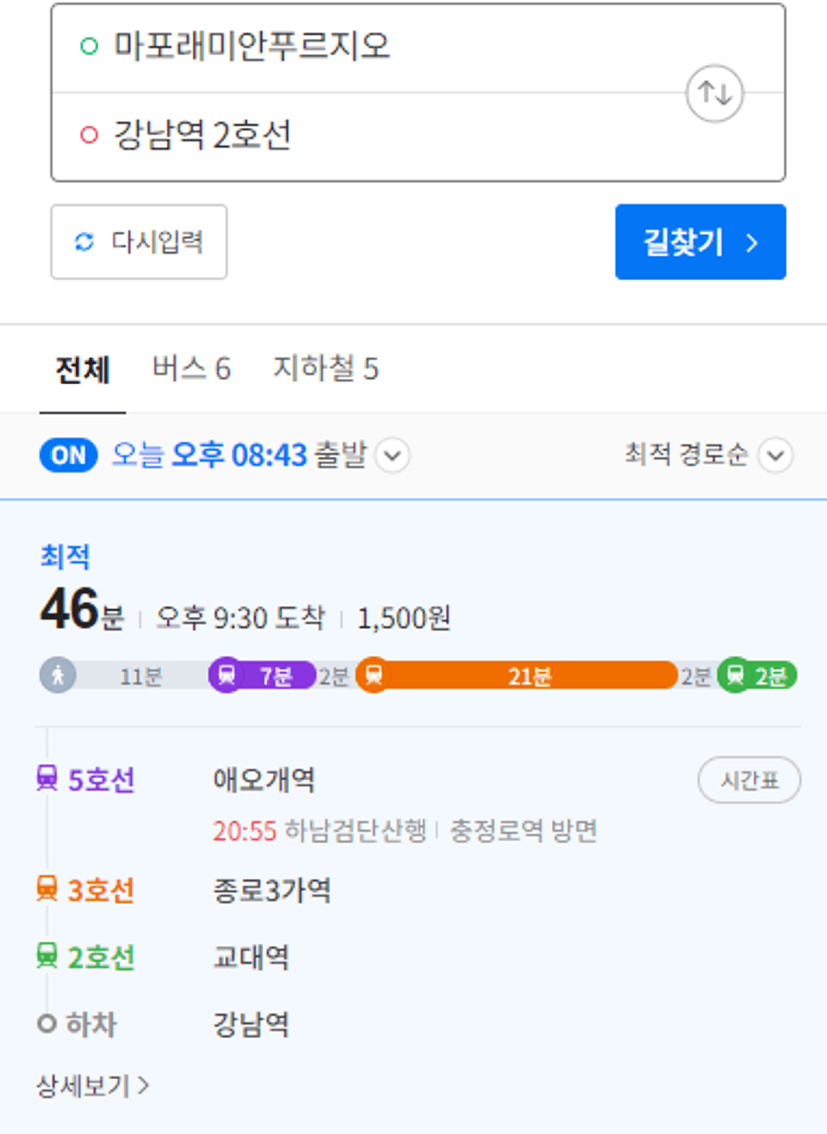The height and width of the screenshot is (1134, 827).
Task: Click the blue 길찾기 button
Action: (x=700, y=242)
